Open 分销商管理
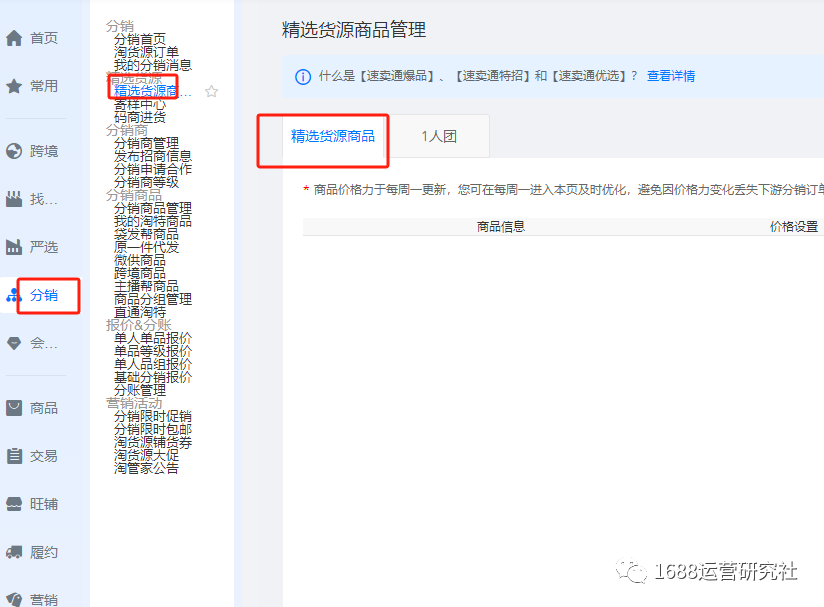Screen dimensions: 824x607 (147, 143)
